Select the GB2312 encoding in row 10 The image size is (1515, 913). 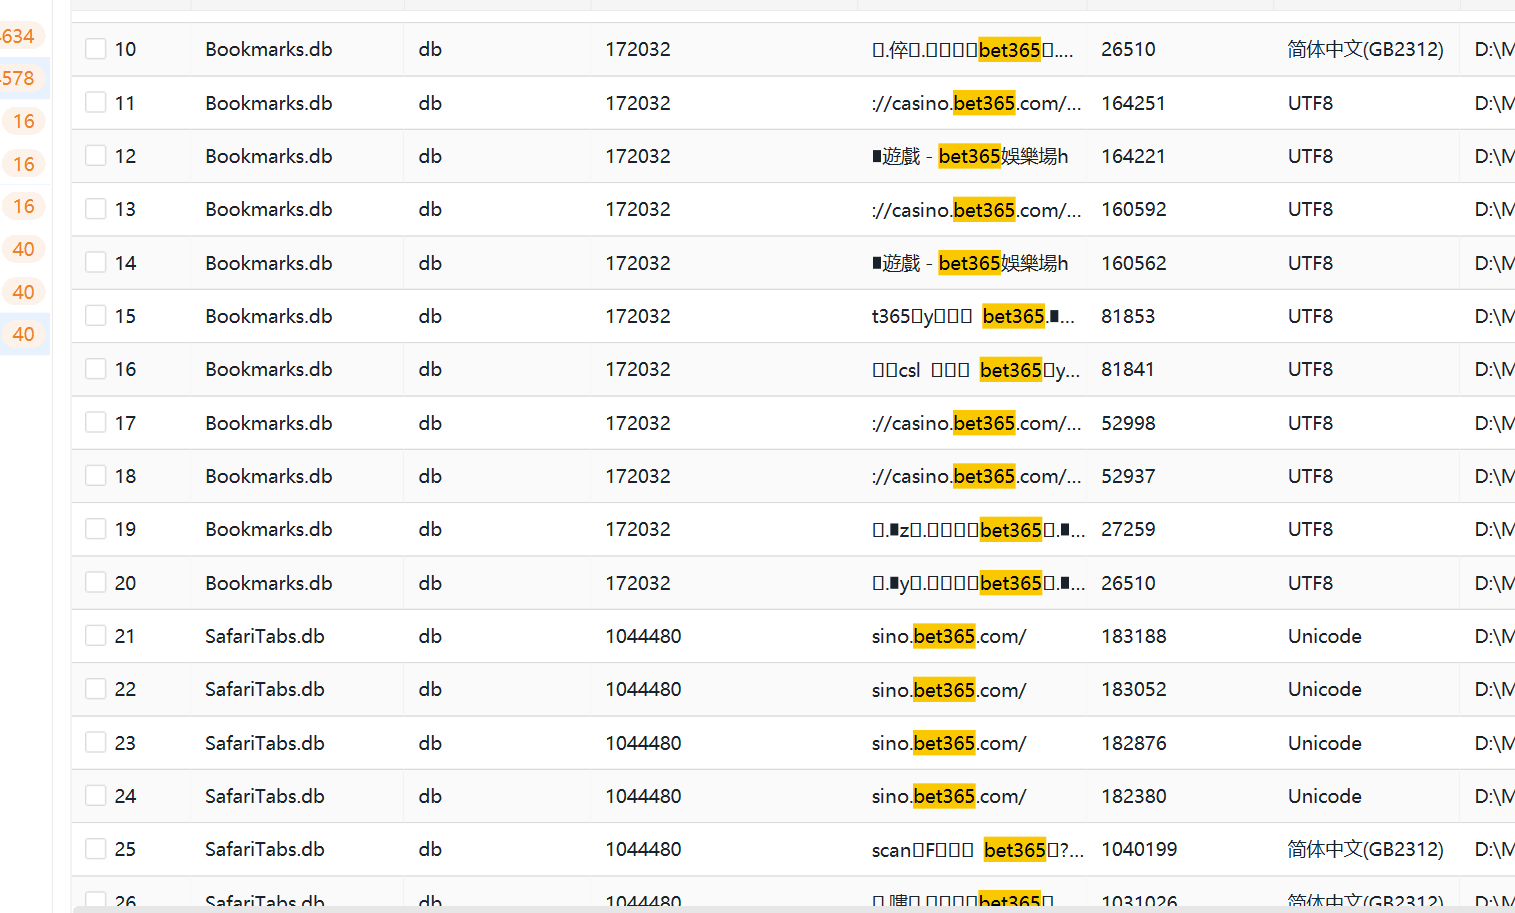1366,49
